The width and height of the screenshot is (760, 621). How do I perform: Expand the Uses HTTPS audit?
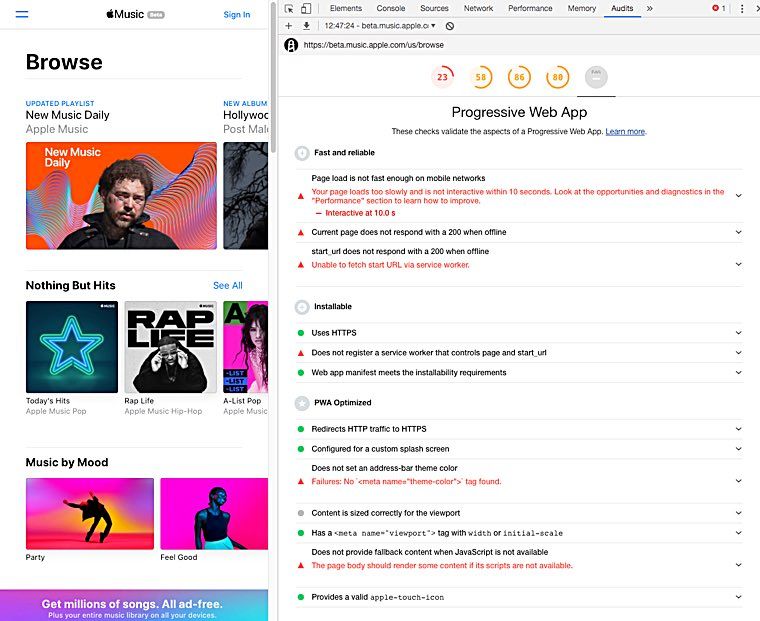[738, 333]
